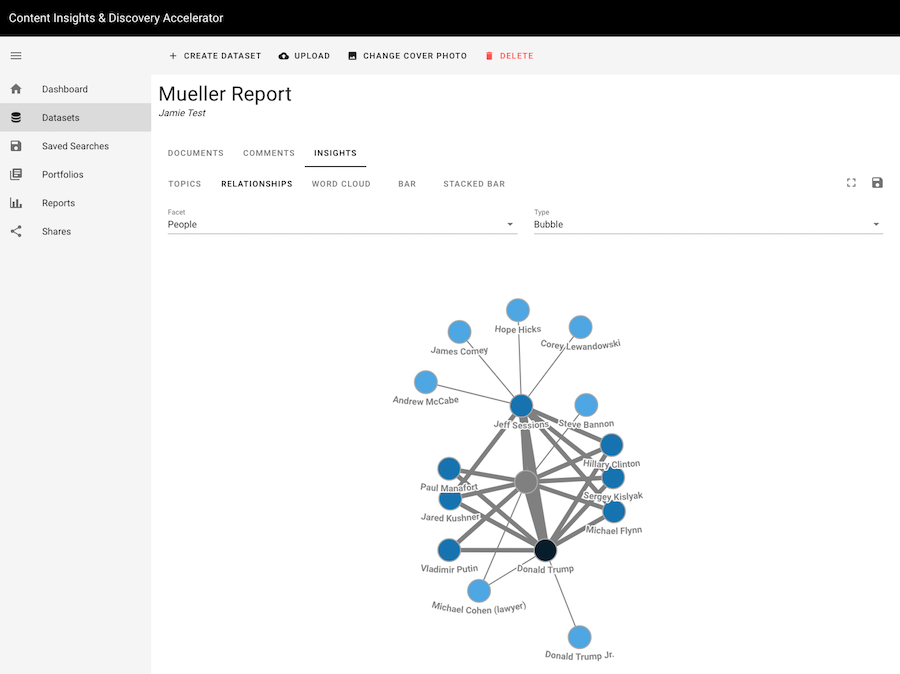
Task: Click the Reports bar chart icon
Action: click(x=16, y=203)
